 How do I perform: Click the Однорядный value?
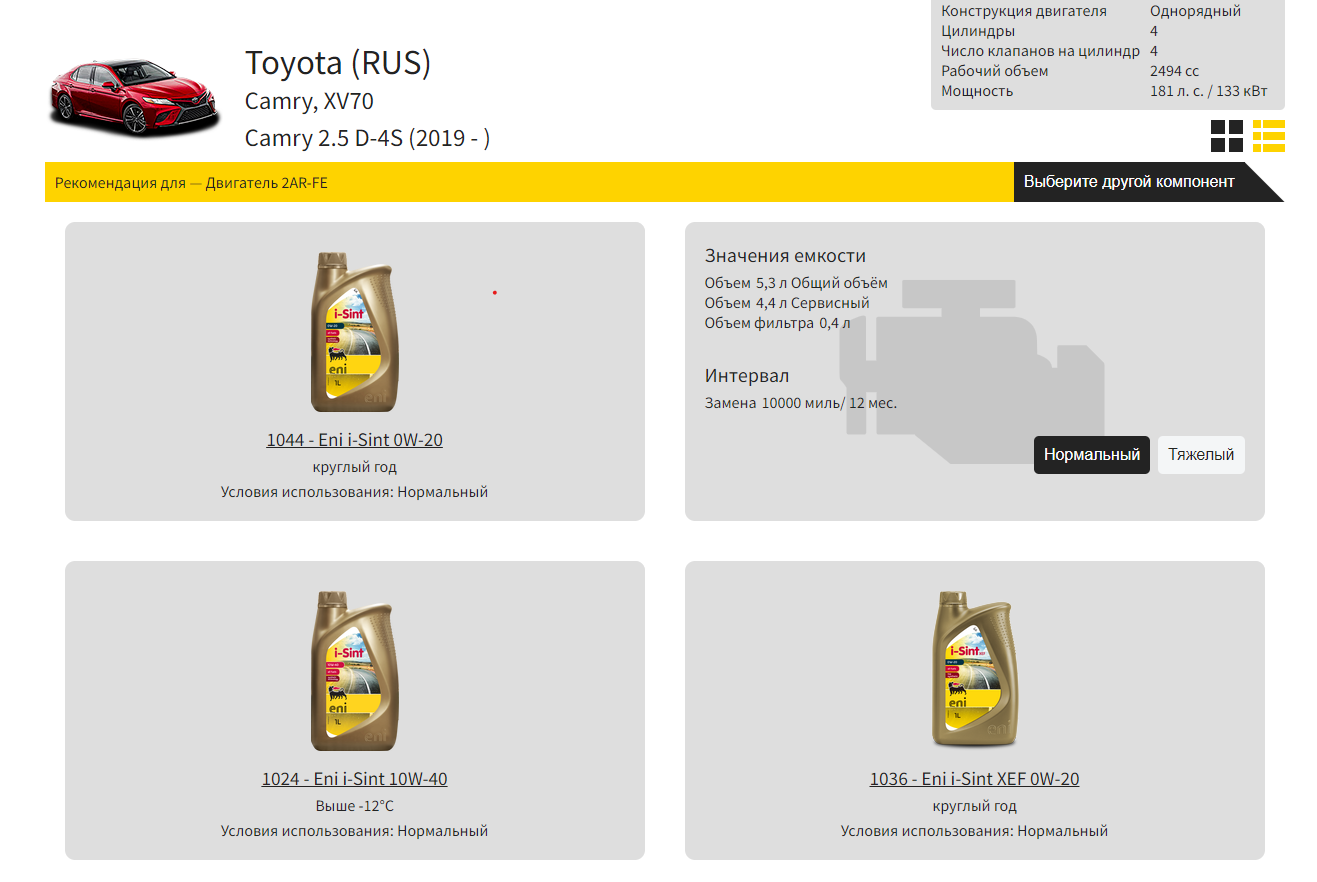click(x=1195, y=11)
